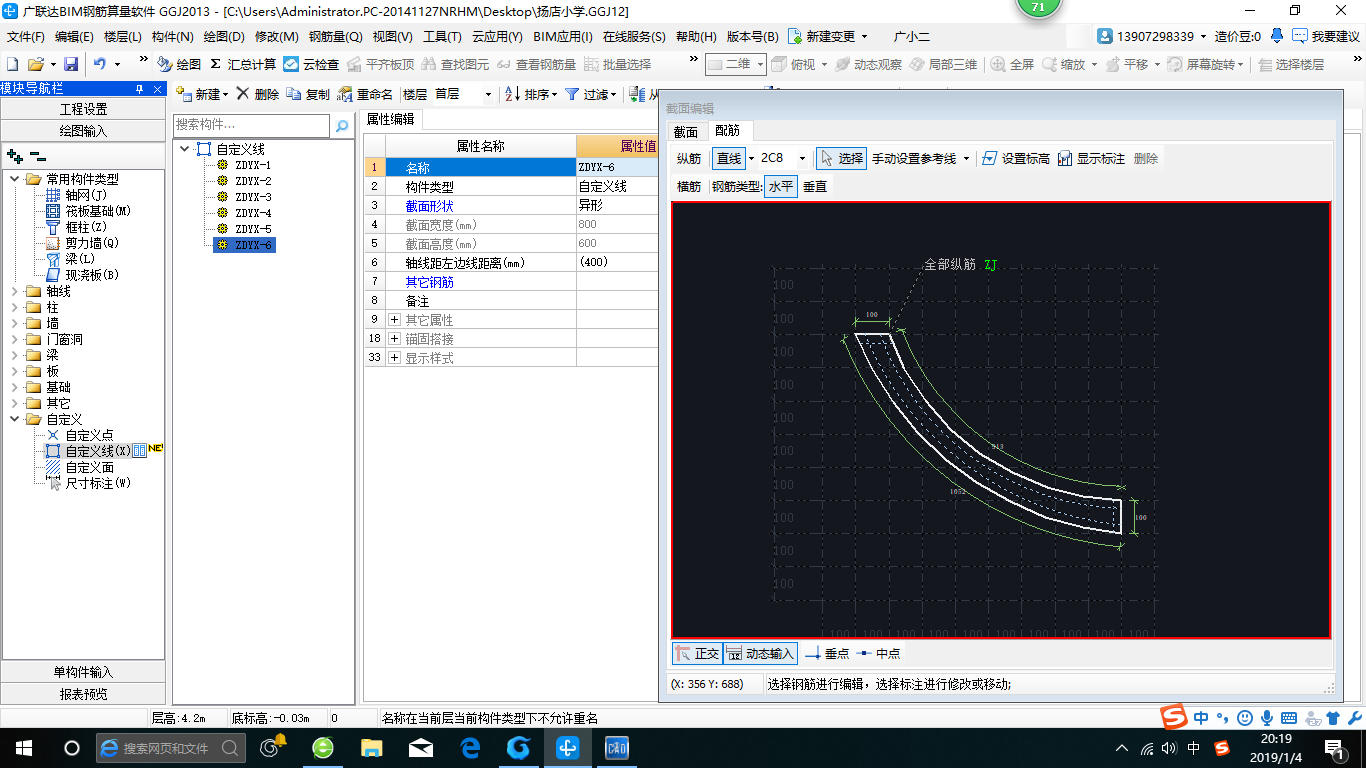Click 查找图元 find element tool
Image resolution: width=1366 pixels, height=768 pixels.
[455, 64]
